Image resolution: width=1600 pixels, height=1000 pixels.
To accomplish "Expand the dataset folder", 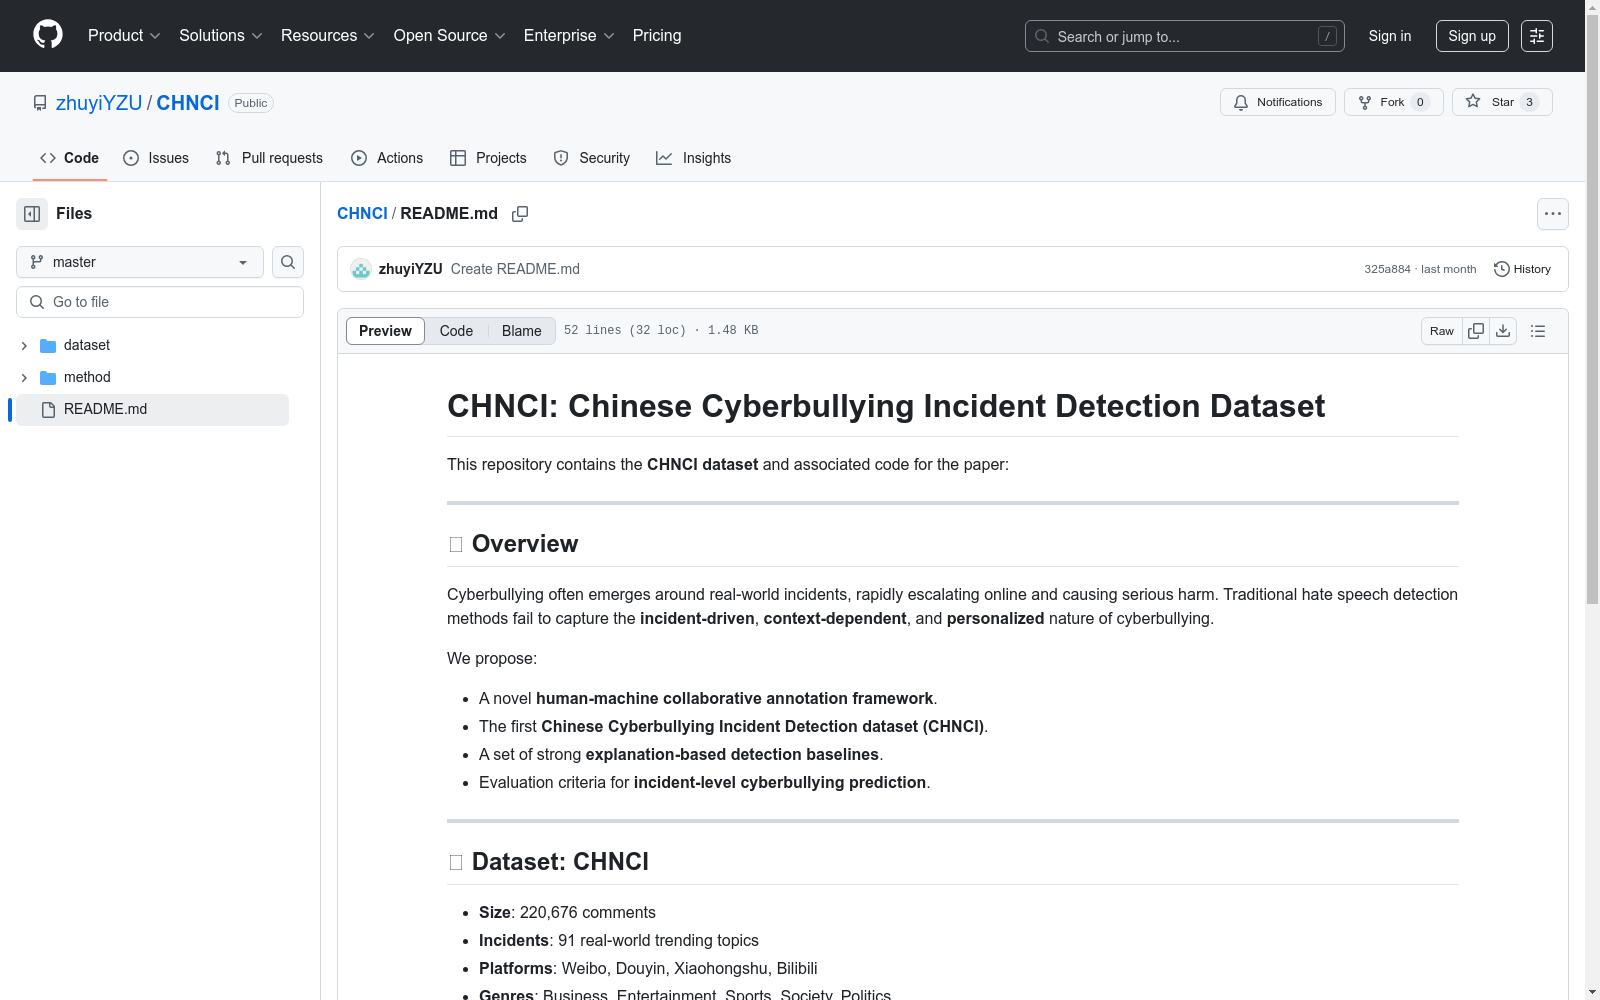I will click(x=24, y=345).
